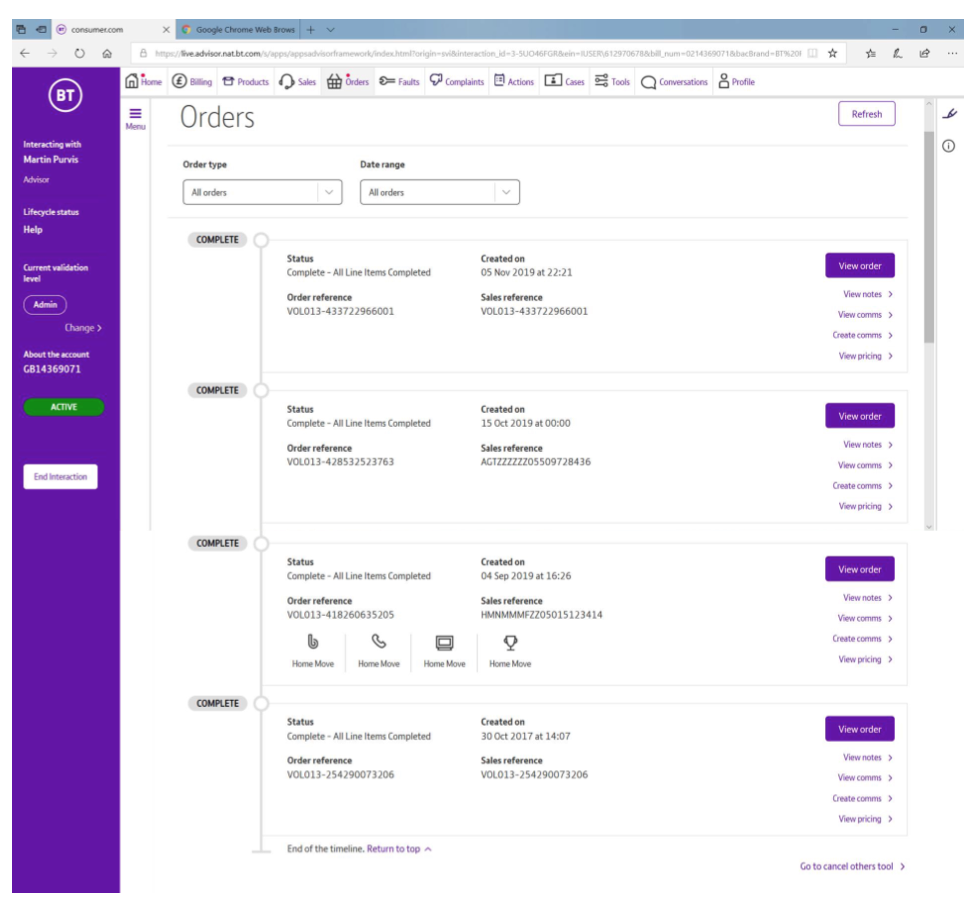Open the Cases tab

(x=564, y=82)
